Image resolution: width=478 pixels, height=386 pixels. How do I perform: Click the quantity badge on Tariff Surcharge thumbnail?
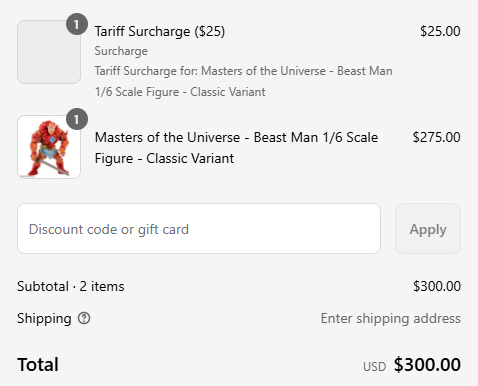click(77, 24)
